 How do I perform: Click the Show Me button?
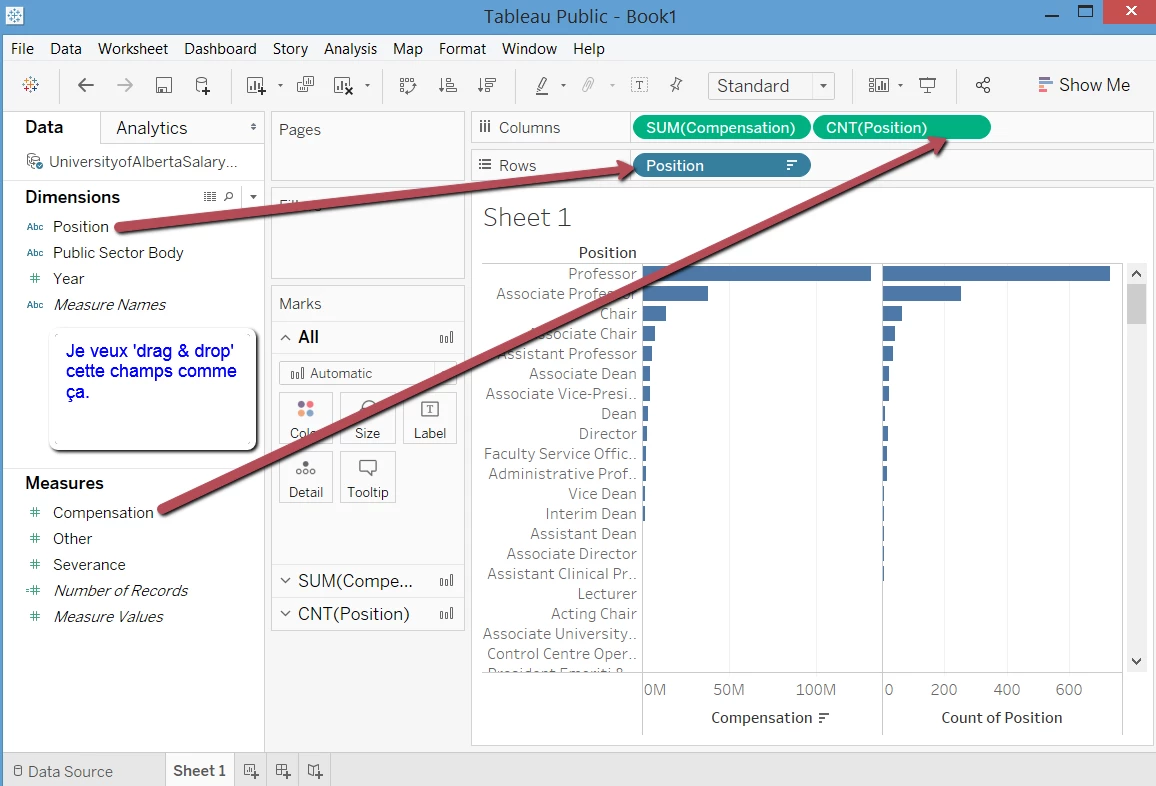1083,85
